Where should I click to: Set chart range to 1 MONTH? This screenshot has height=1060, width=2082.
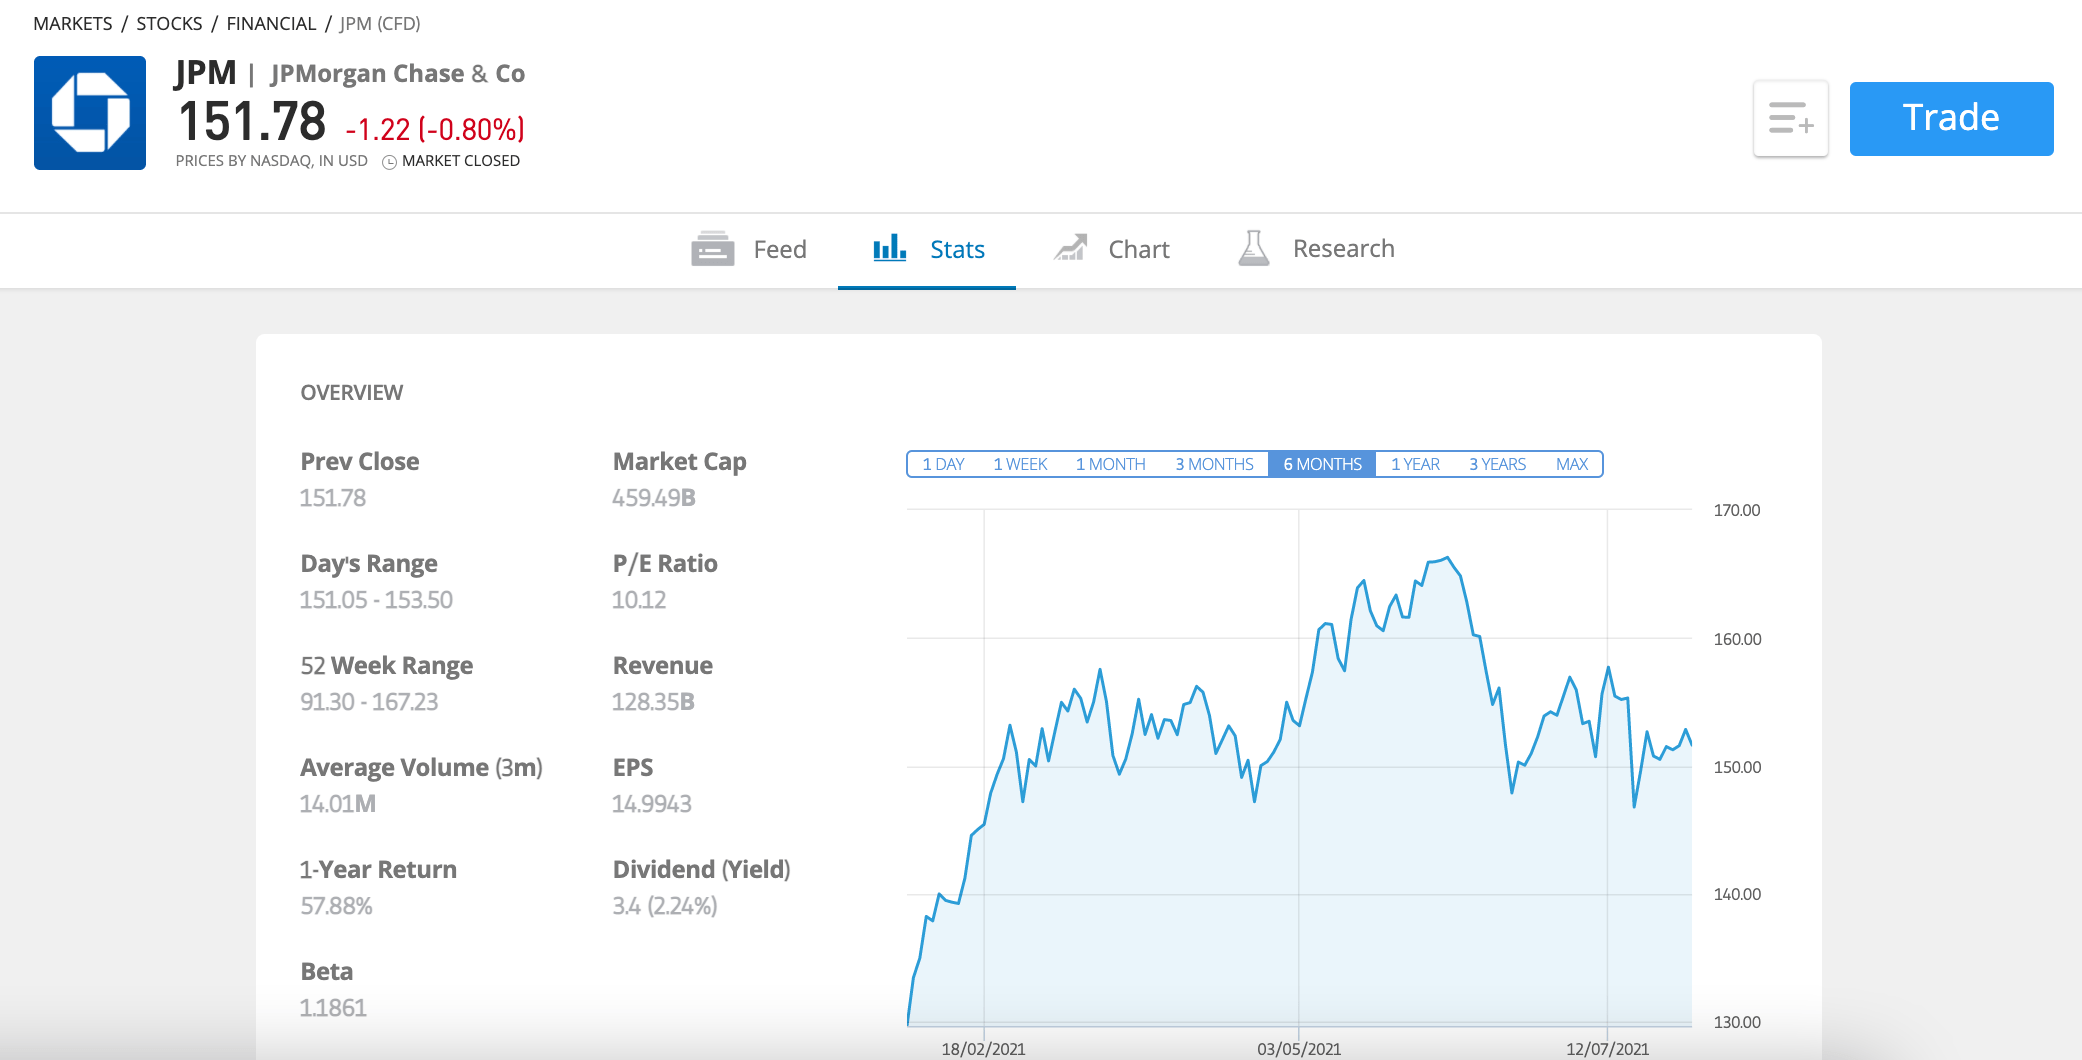coord(1110,464)
